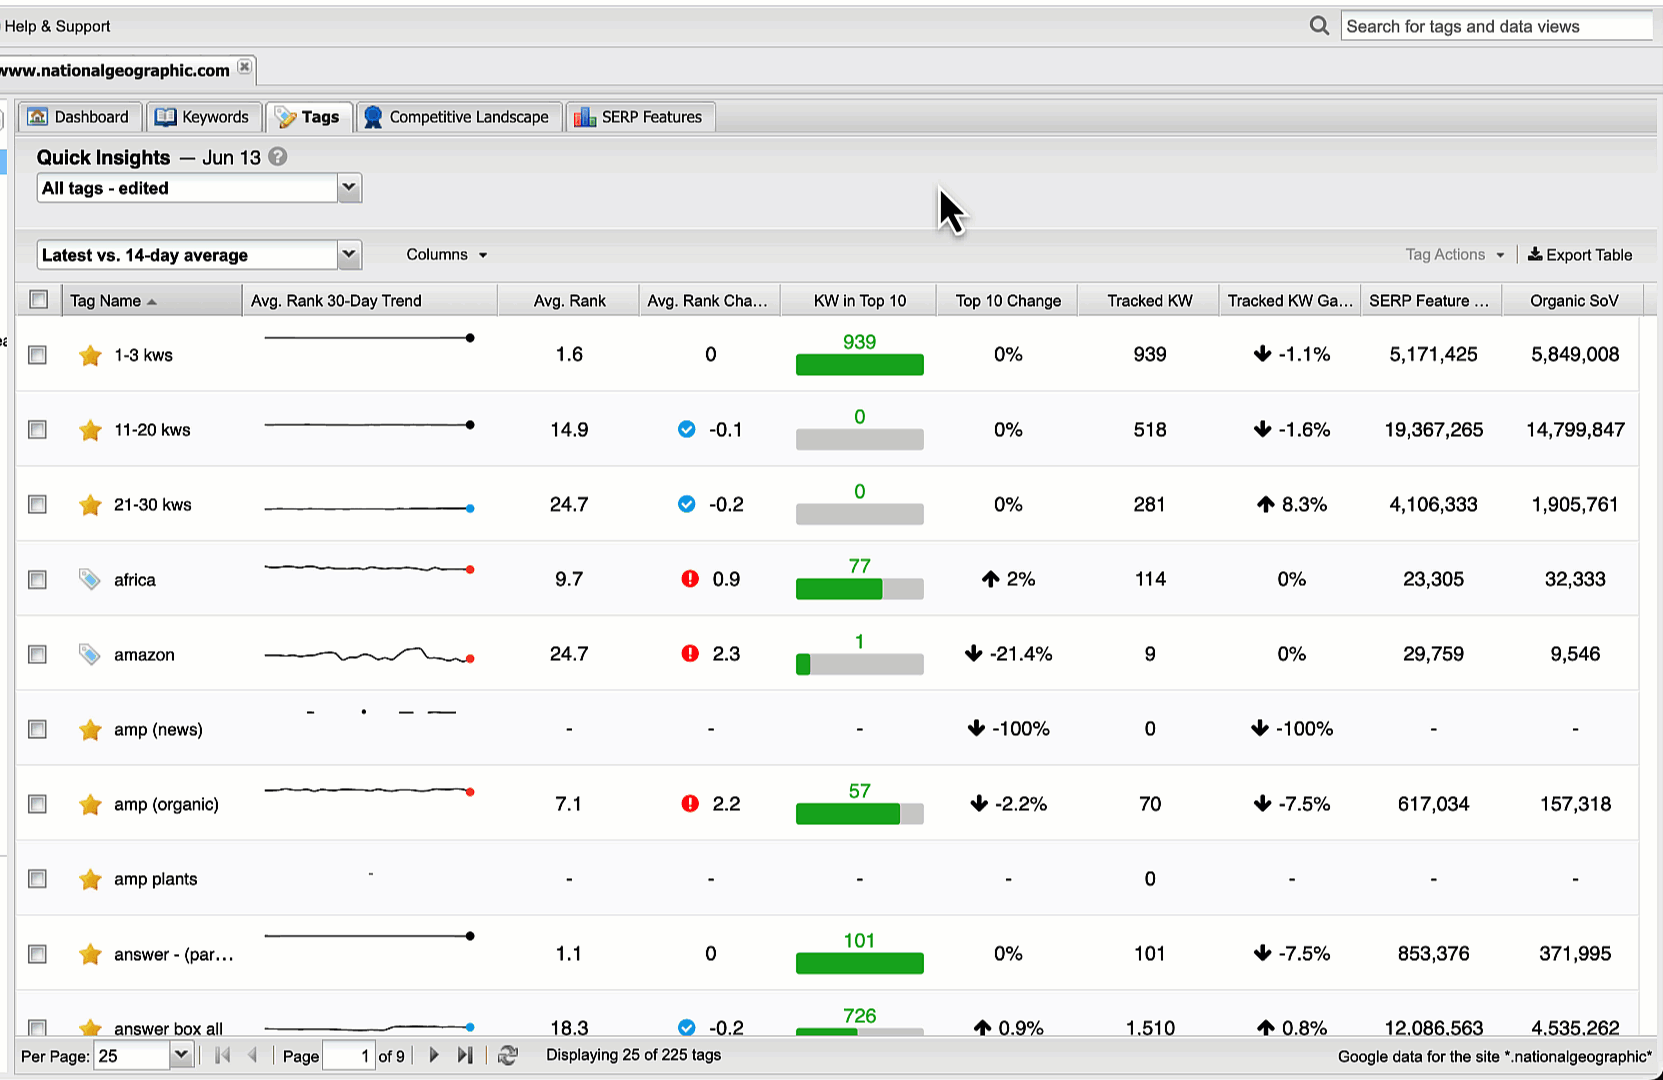Check the select-all checkbox in the table header
This screenshot has width=1663, height=1080.
tap(37, 299)
